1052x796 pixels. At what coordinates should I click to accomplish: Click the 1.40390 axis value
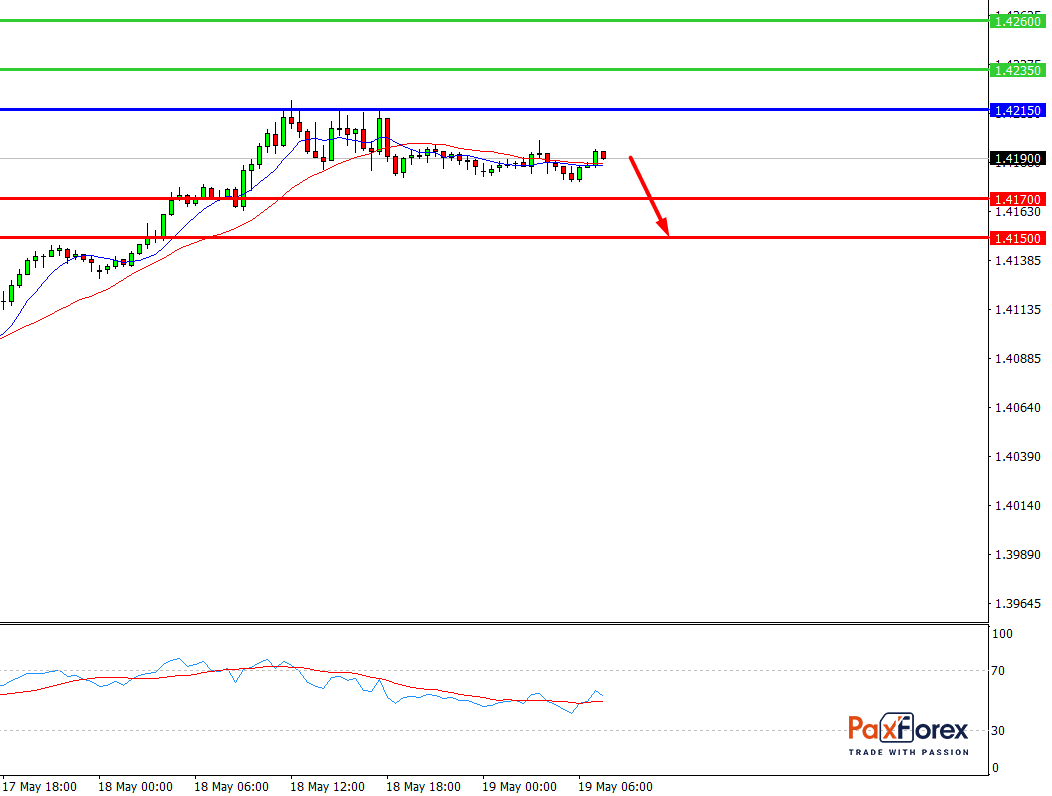(x=1018, y=456)
